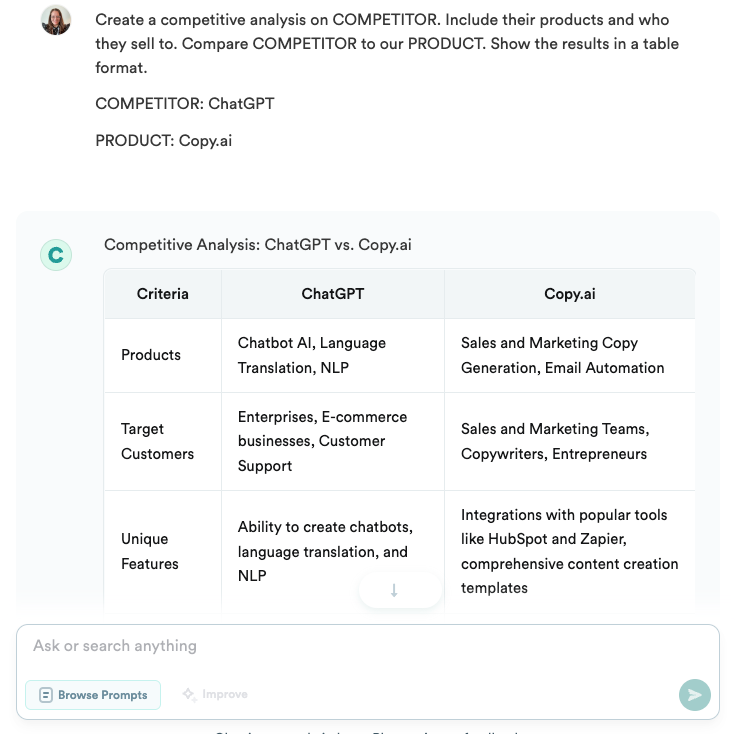Click the Unique Features row label

tap(150, 551)
